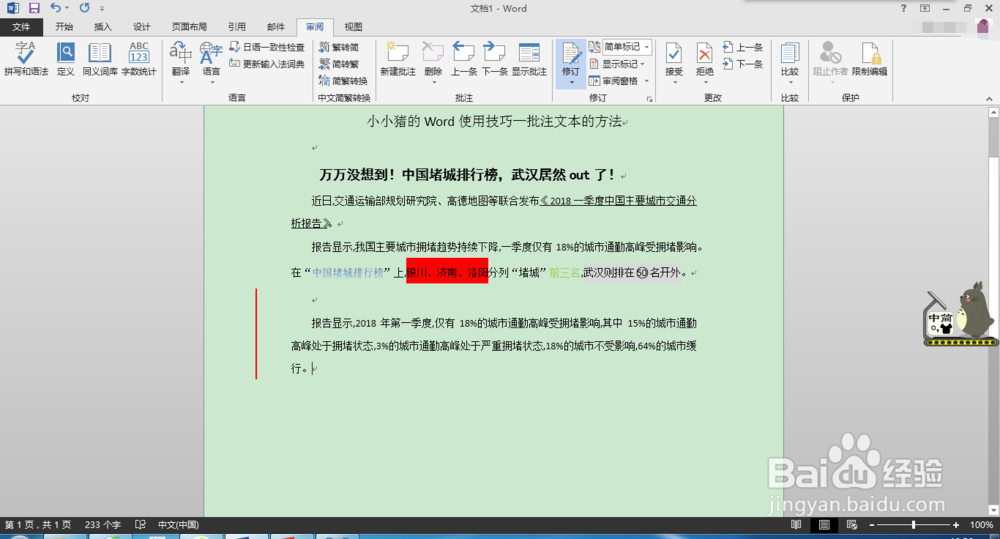
Task: Click language '中文(中国)' in status bar
Action: [179, 524]
